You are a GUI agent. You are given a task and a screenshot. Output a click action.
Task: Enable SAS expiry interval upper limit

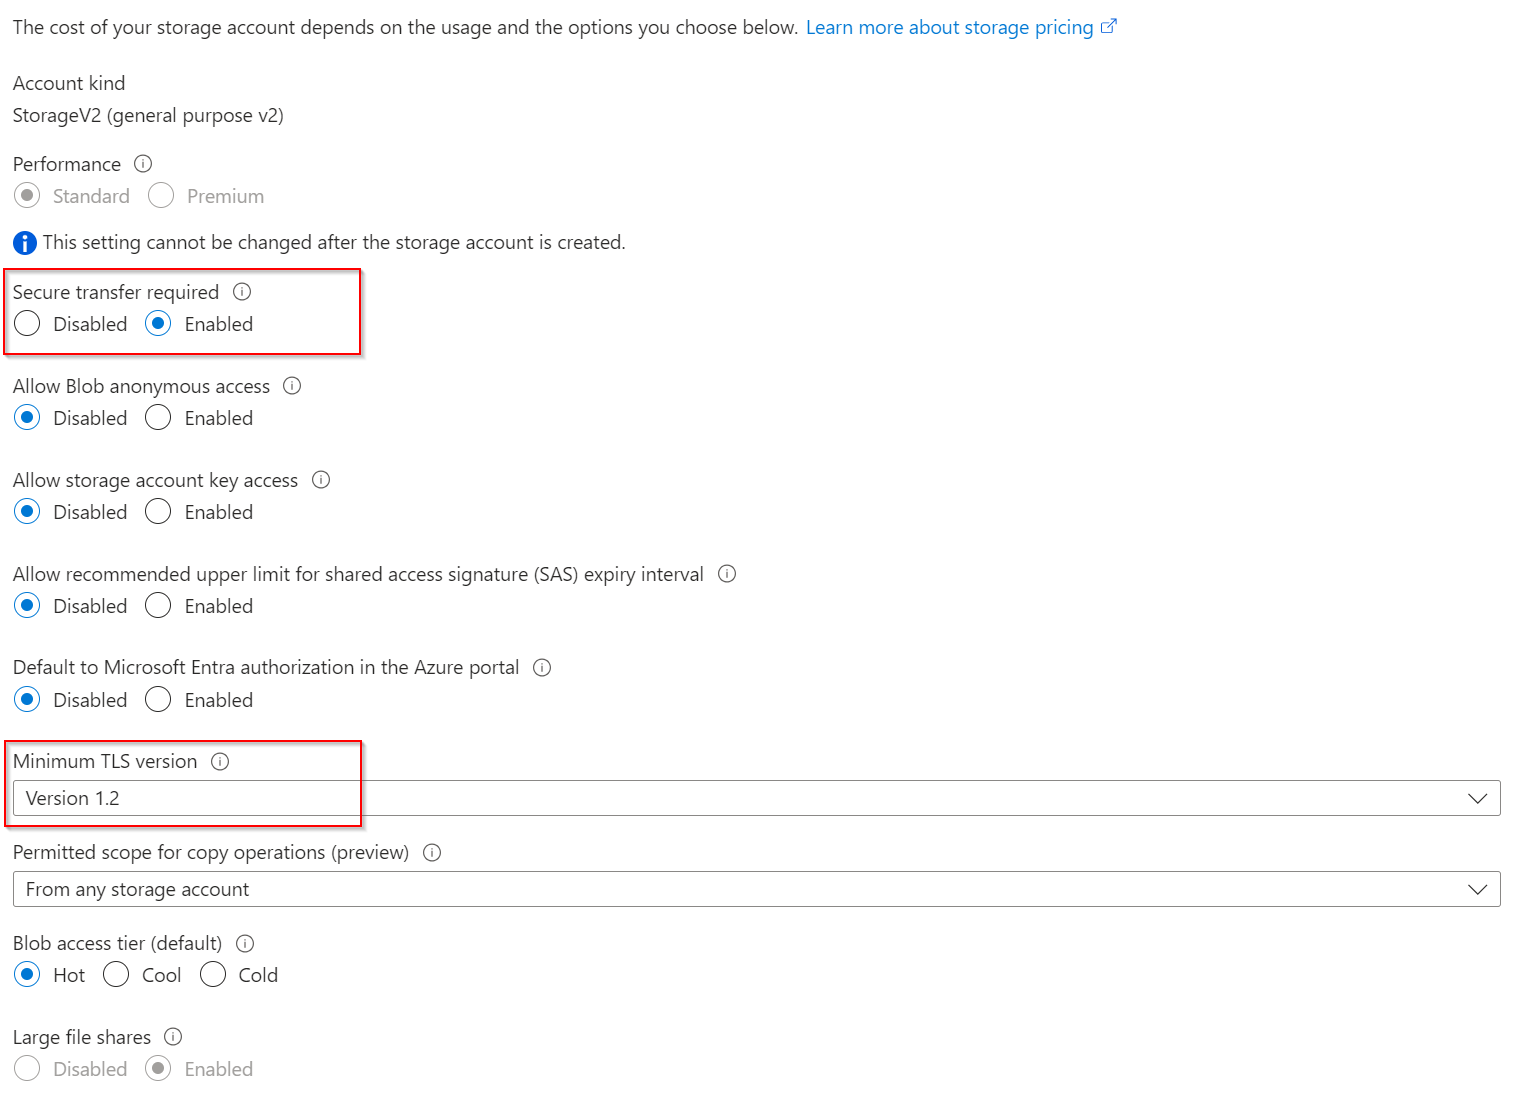(158, 606)
